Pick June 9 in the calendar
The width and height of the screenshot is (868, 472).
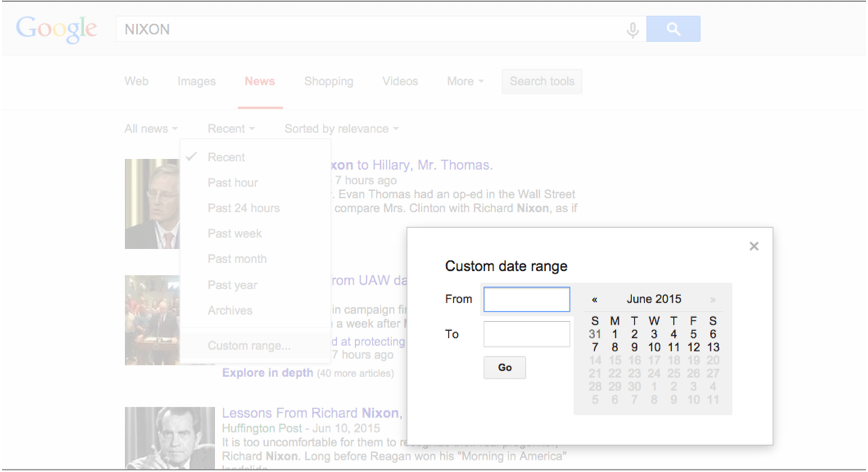(634, 347)
